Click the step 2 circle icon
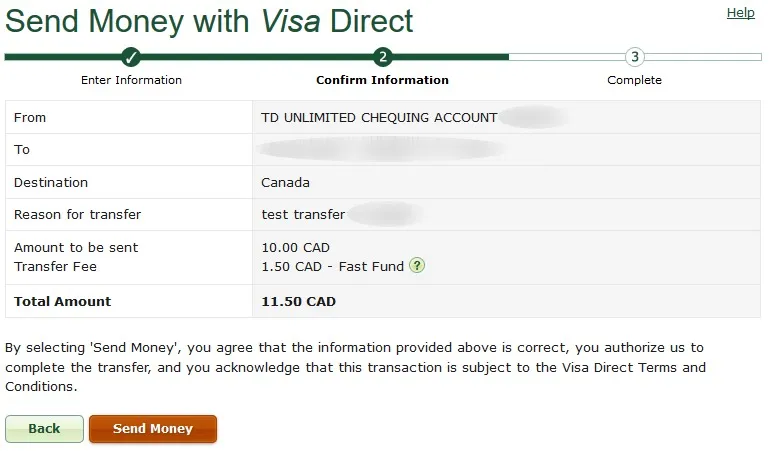This screenshot has width=769, height=451. (x=383, y=57)
